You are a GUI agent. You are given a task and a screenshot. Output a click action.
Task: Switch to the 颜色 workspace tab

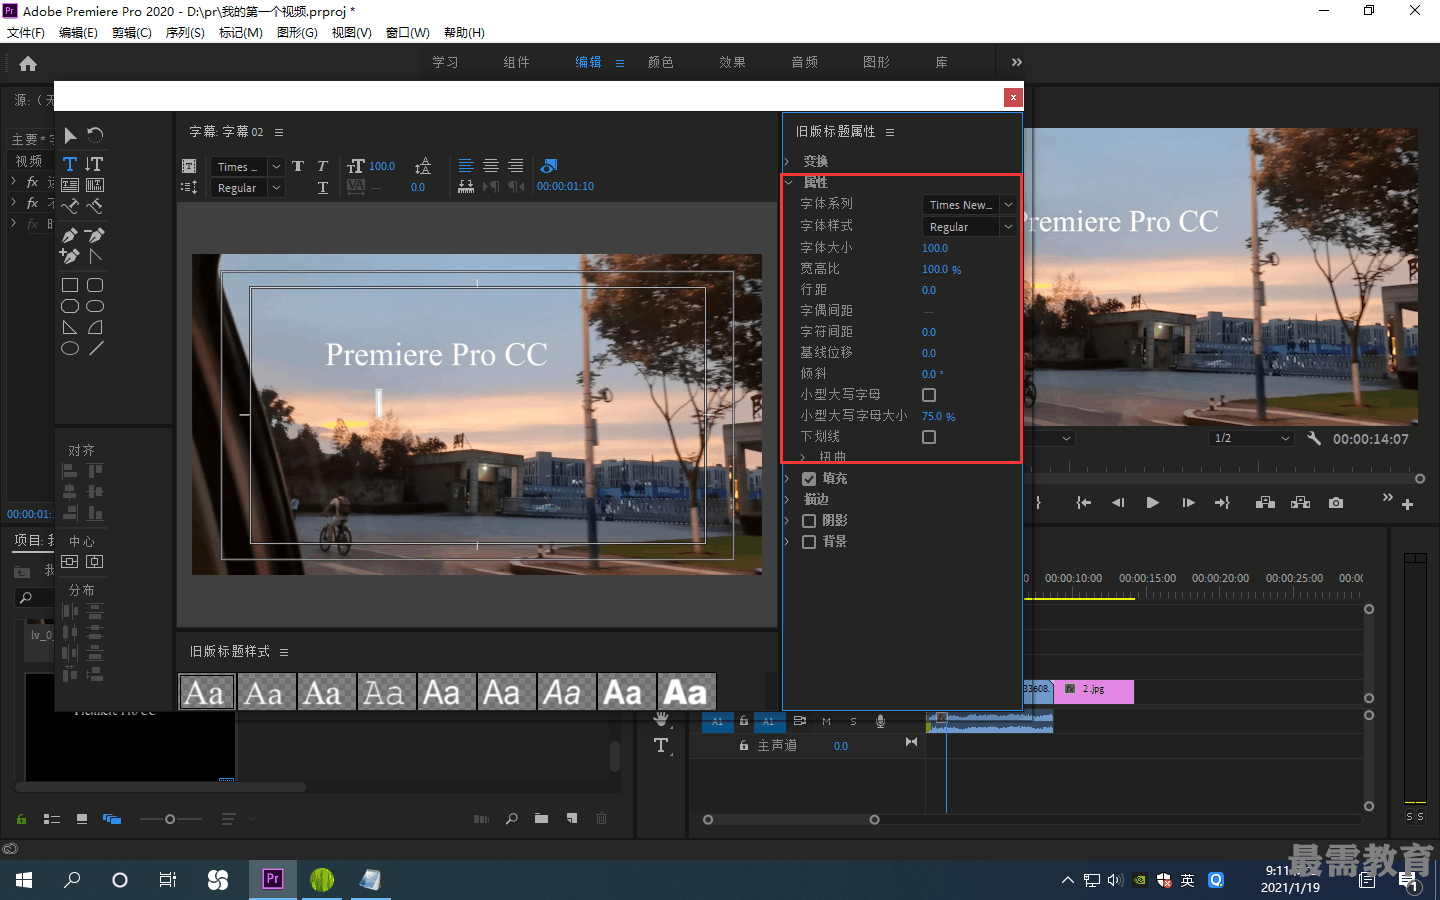660,62
